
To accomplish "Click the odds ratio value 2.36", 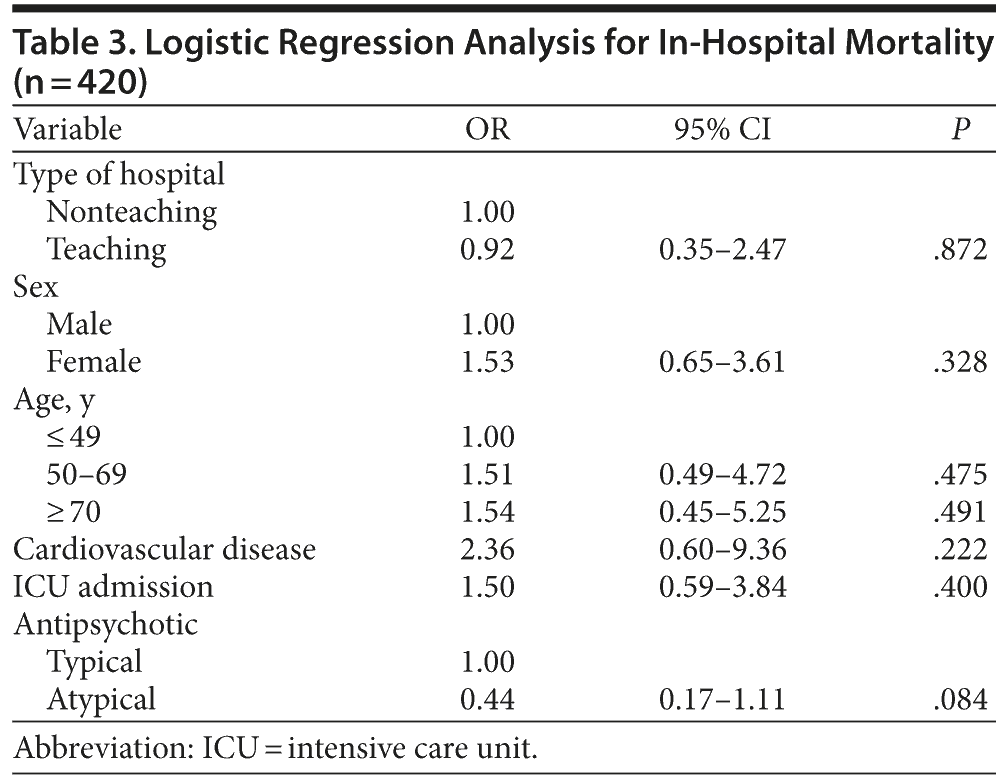I will pyautogui.click(x=487, y=549).
